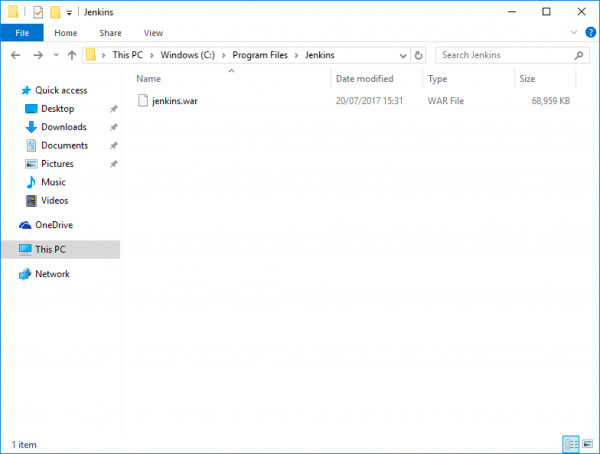Expand chevron after This PC breadcrumb
Viewport: 600px width, 454px height.
(152, 56)
